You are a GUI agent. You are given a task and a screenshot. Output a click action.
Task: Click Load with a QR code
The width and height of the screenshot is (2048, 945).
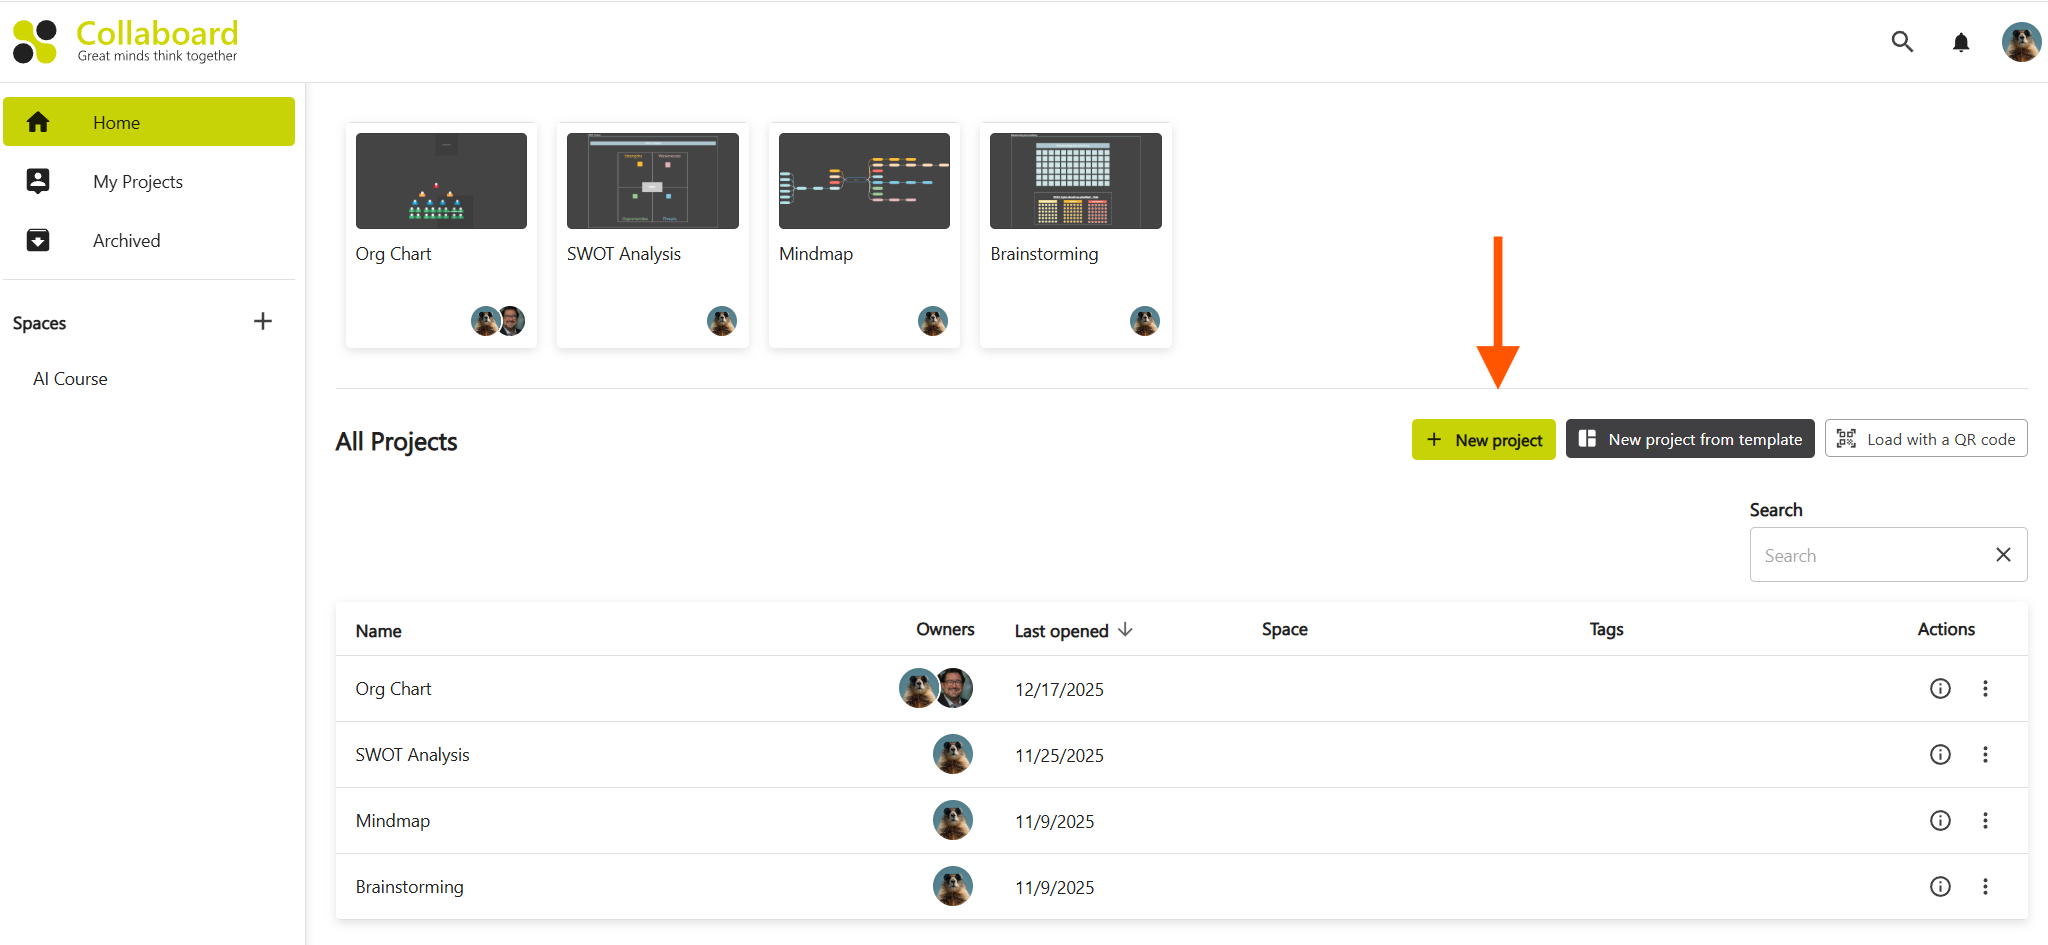coord(1925,440)
